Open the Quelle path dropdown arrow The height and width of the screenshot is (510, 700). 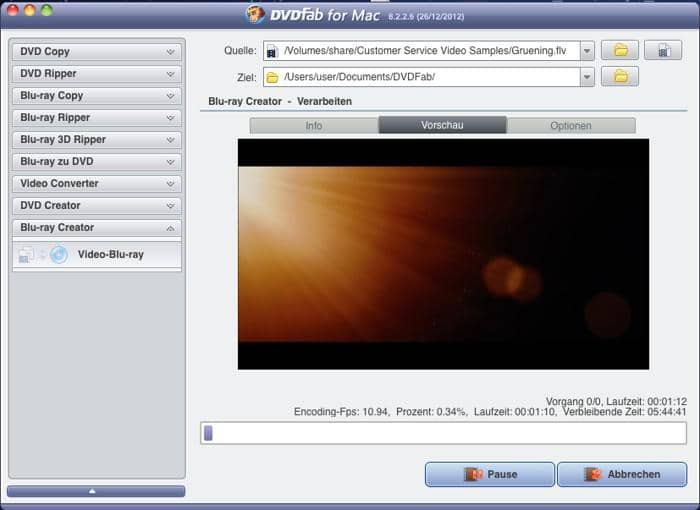tap(587, 51)
